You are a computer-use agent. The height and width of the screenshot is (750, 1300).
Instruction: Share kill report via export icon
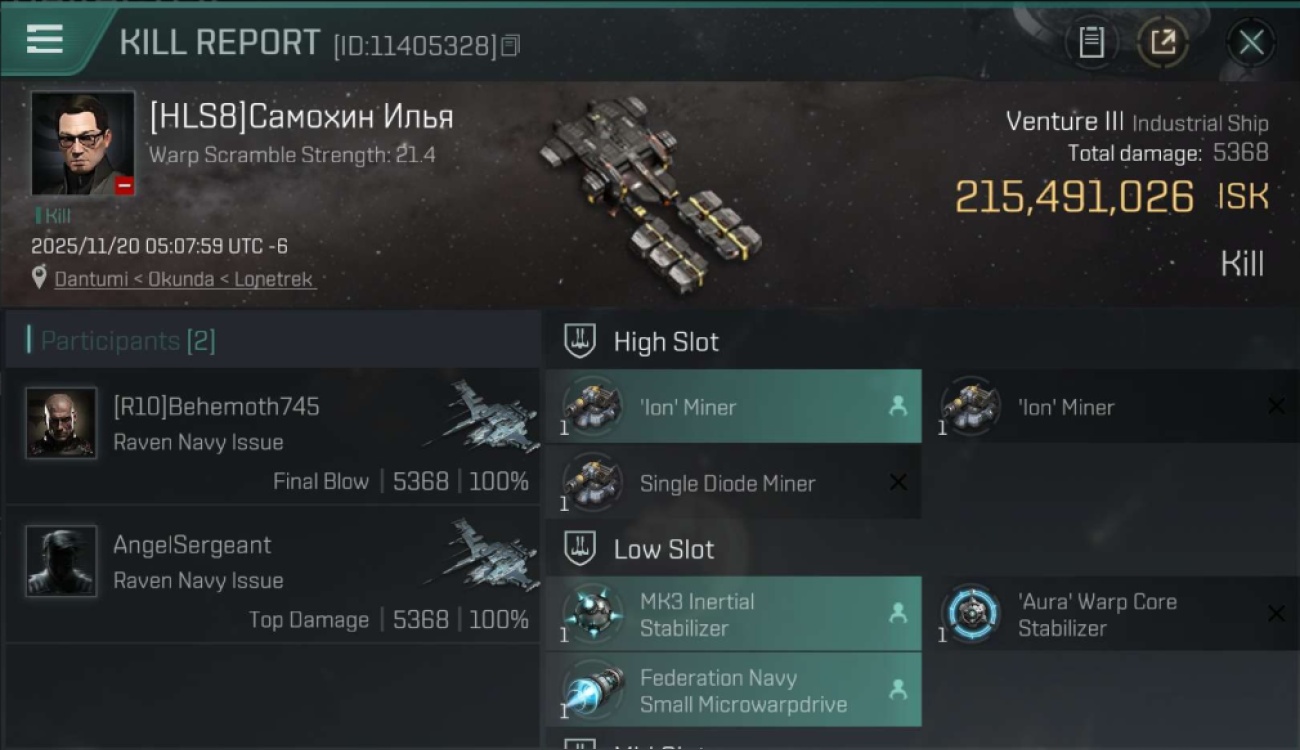coord(1163,43)
